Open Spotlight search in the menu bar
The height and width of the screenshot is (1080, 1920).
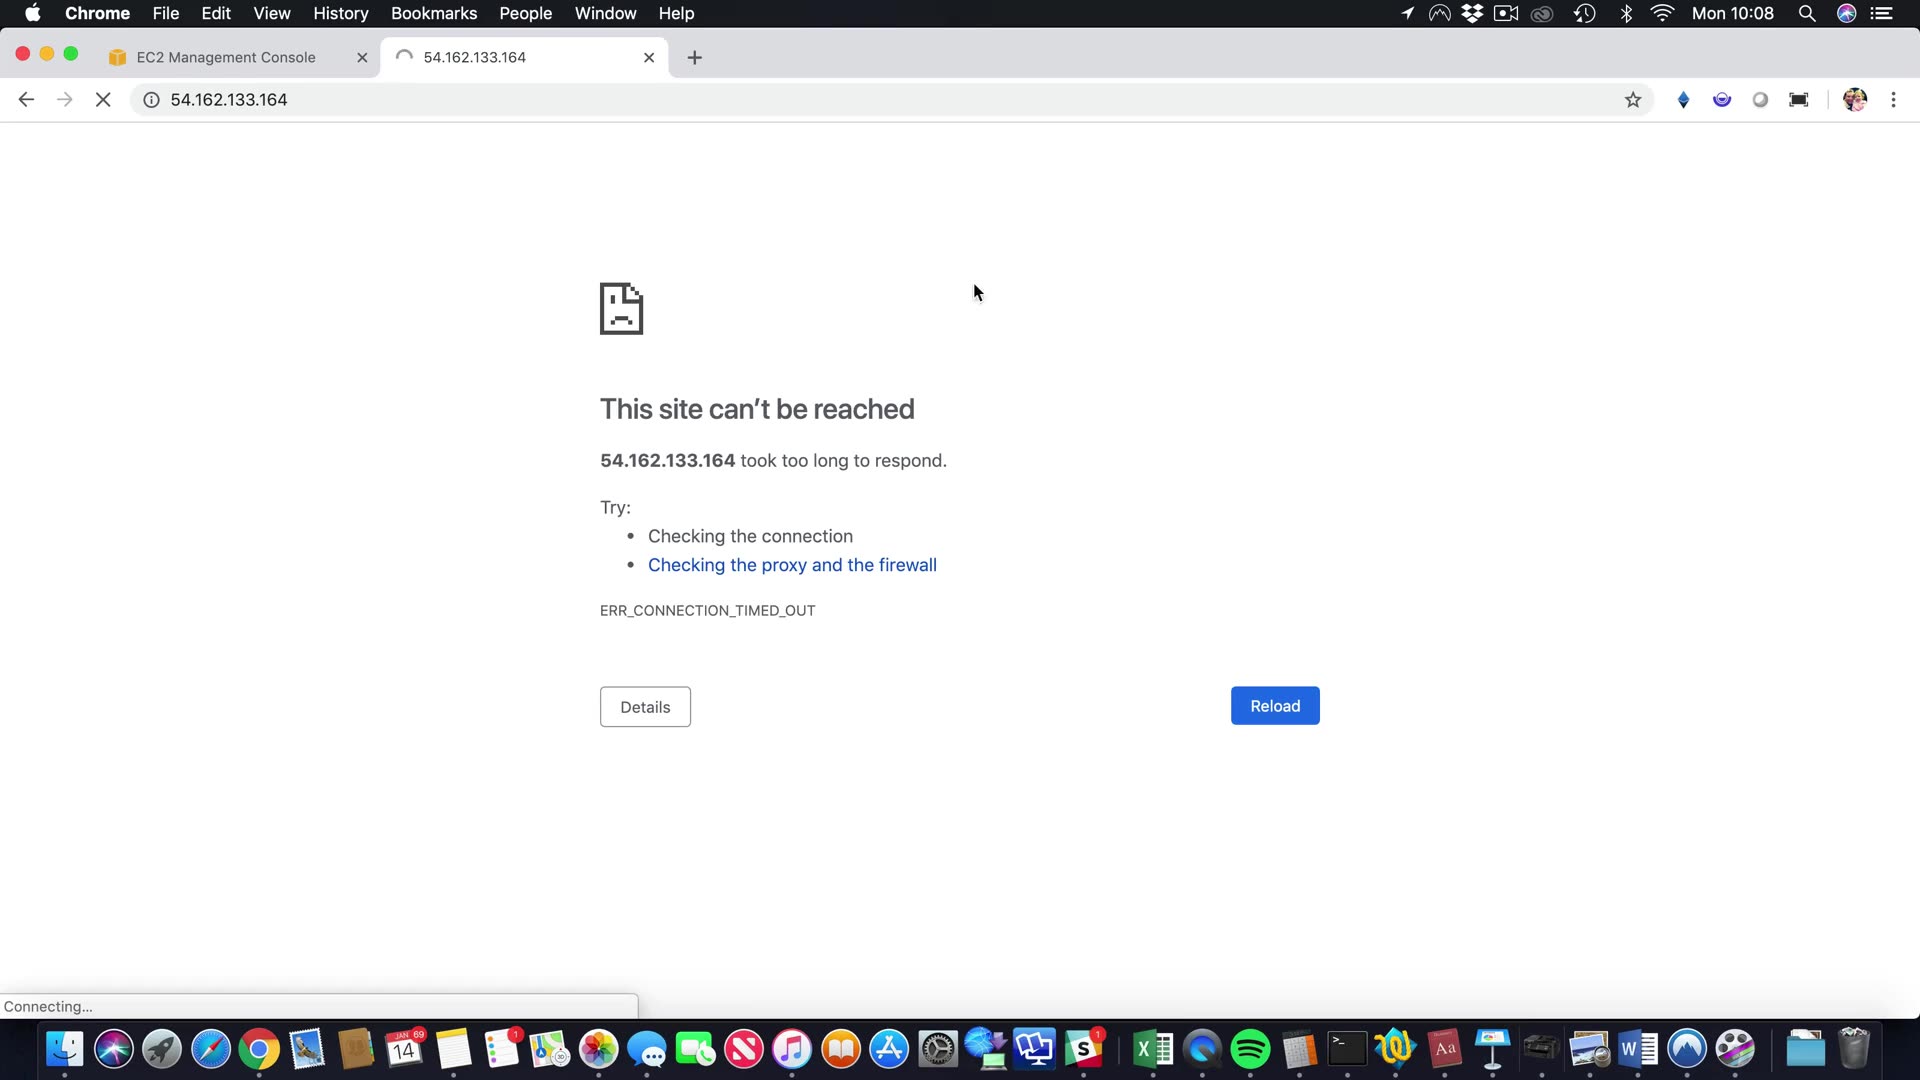tap(1806, 14)
